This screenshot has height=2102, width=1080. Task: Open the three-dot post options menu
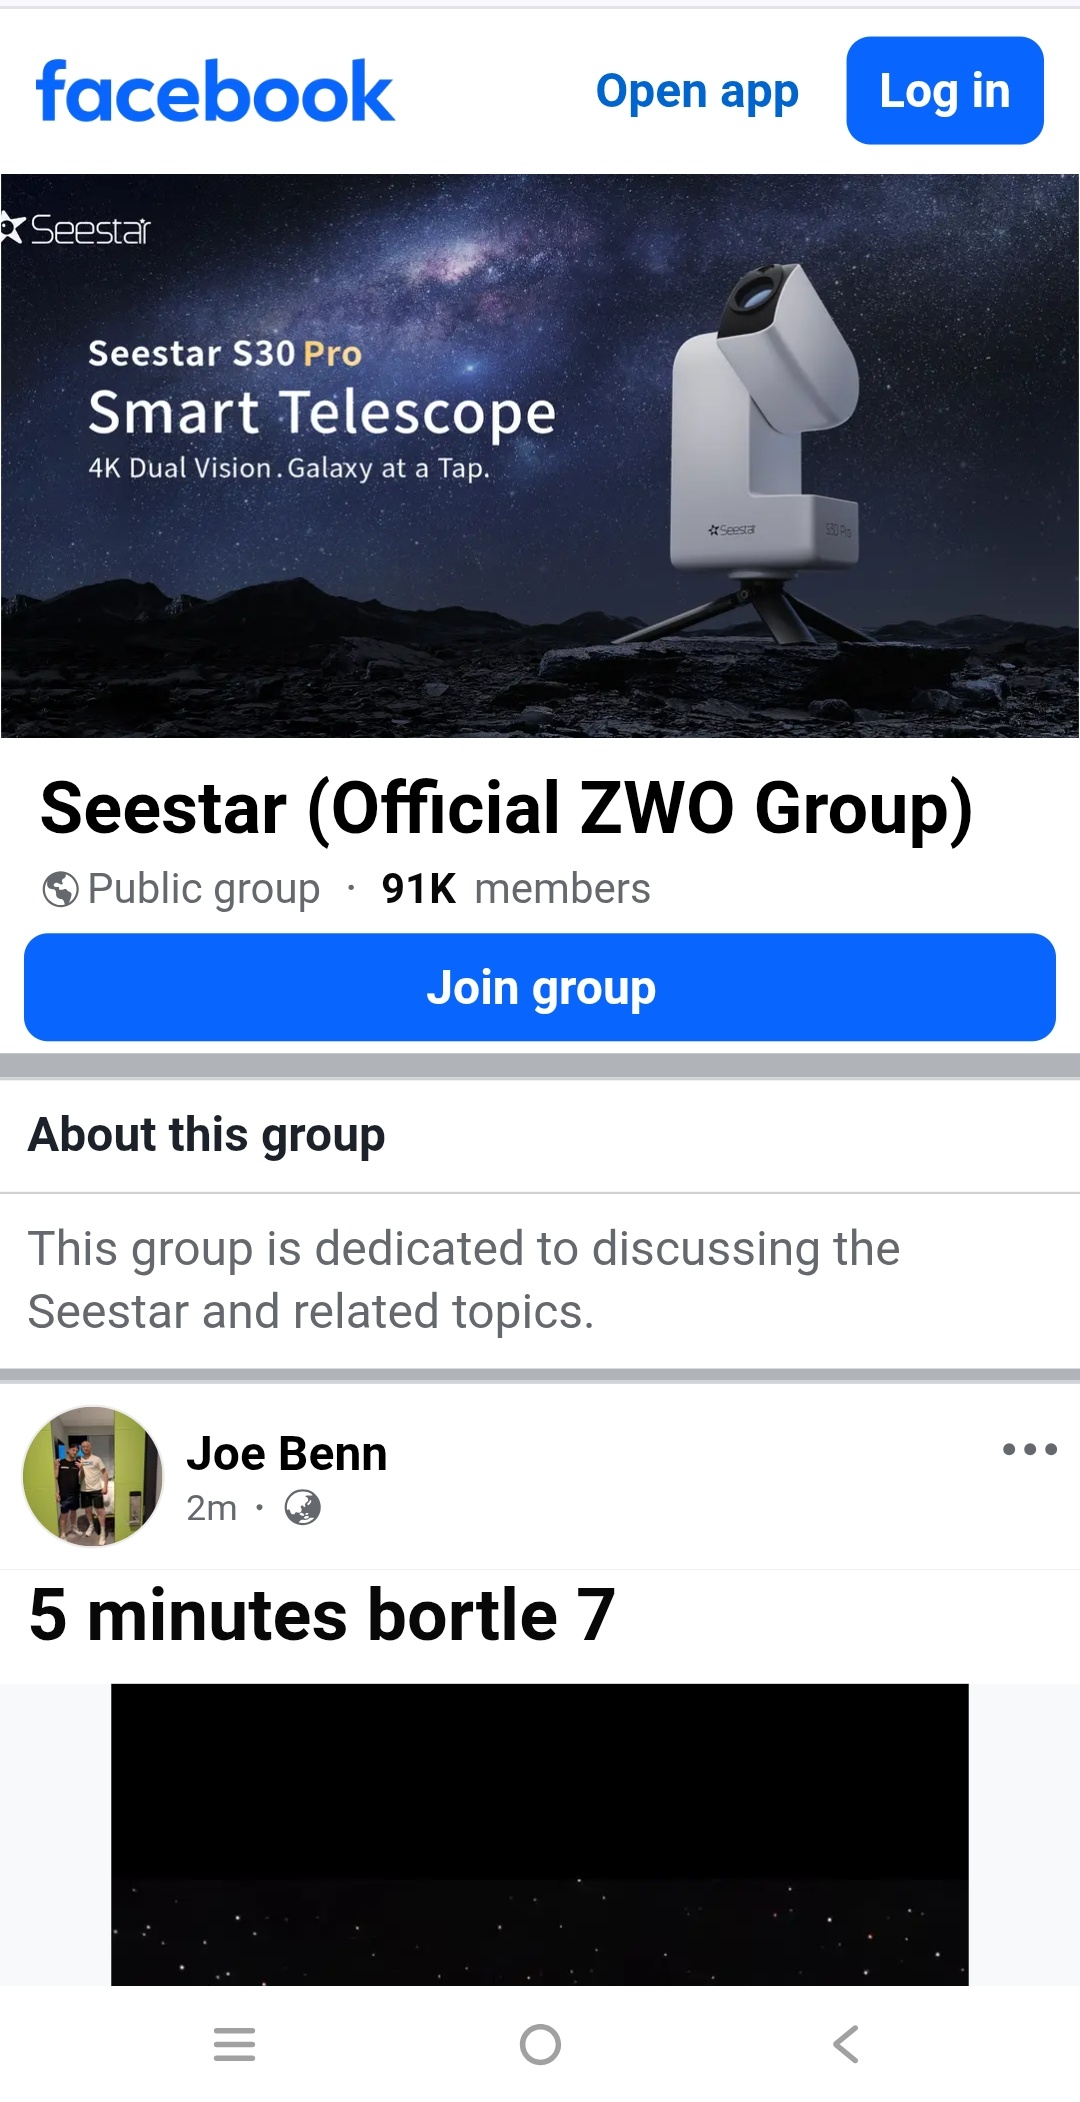click(1029, 1449)
